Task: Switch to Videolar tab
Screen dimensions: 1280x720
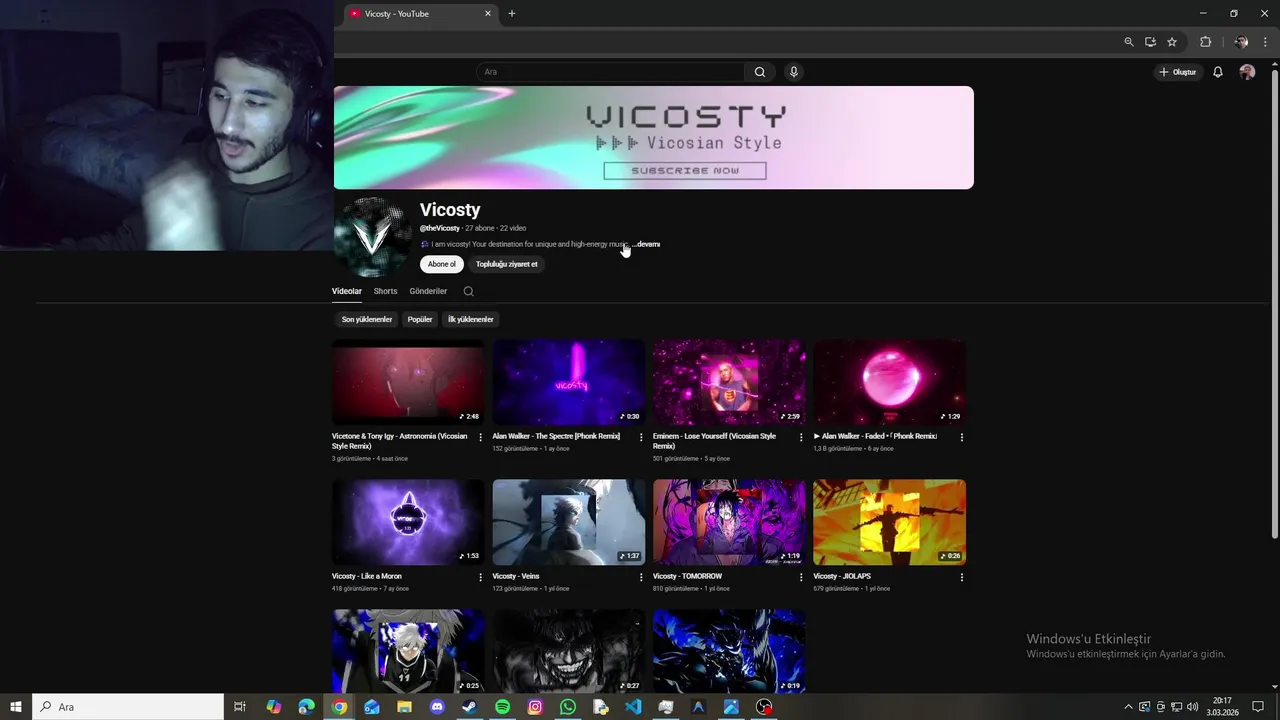Action: [x=347, y=291]
